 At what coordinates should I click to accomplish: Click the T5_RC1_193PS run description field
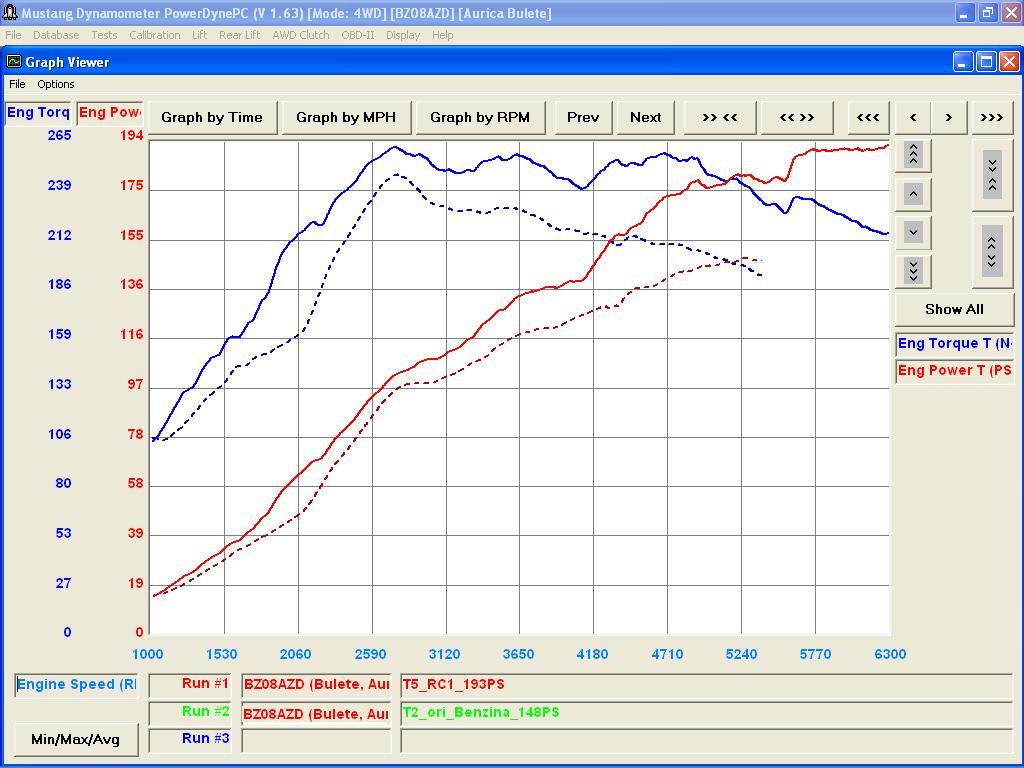[707, 685]
